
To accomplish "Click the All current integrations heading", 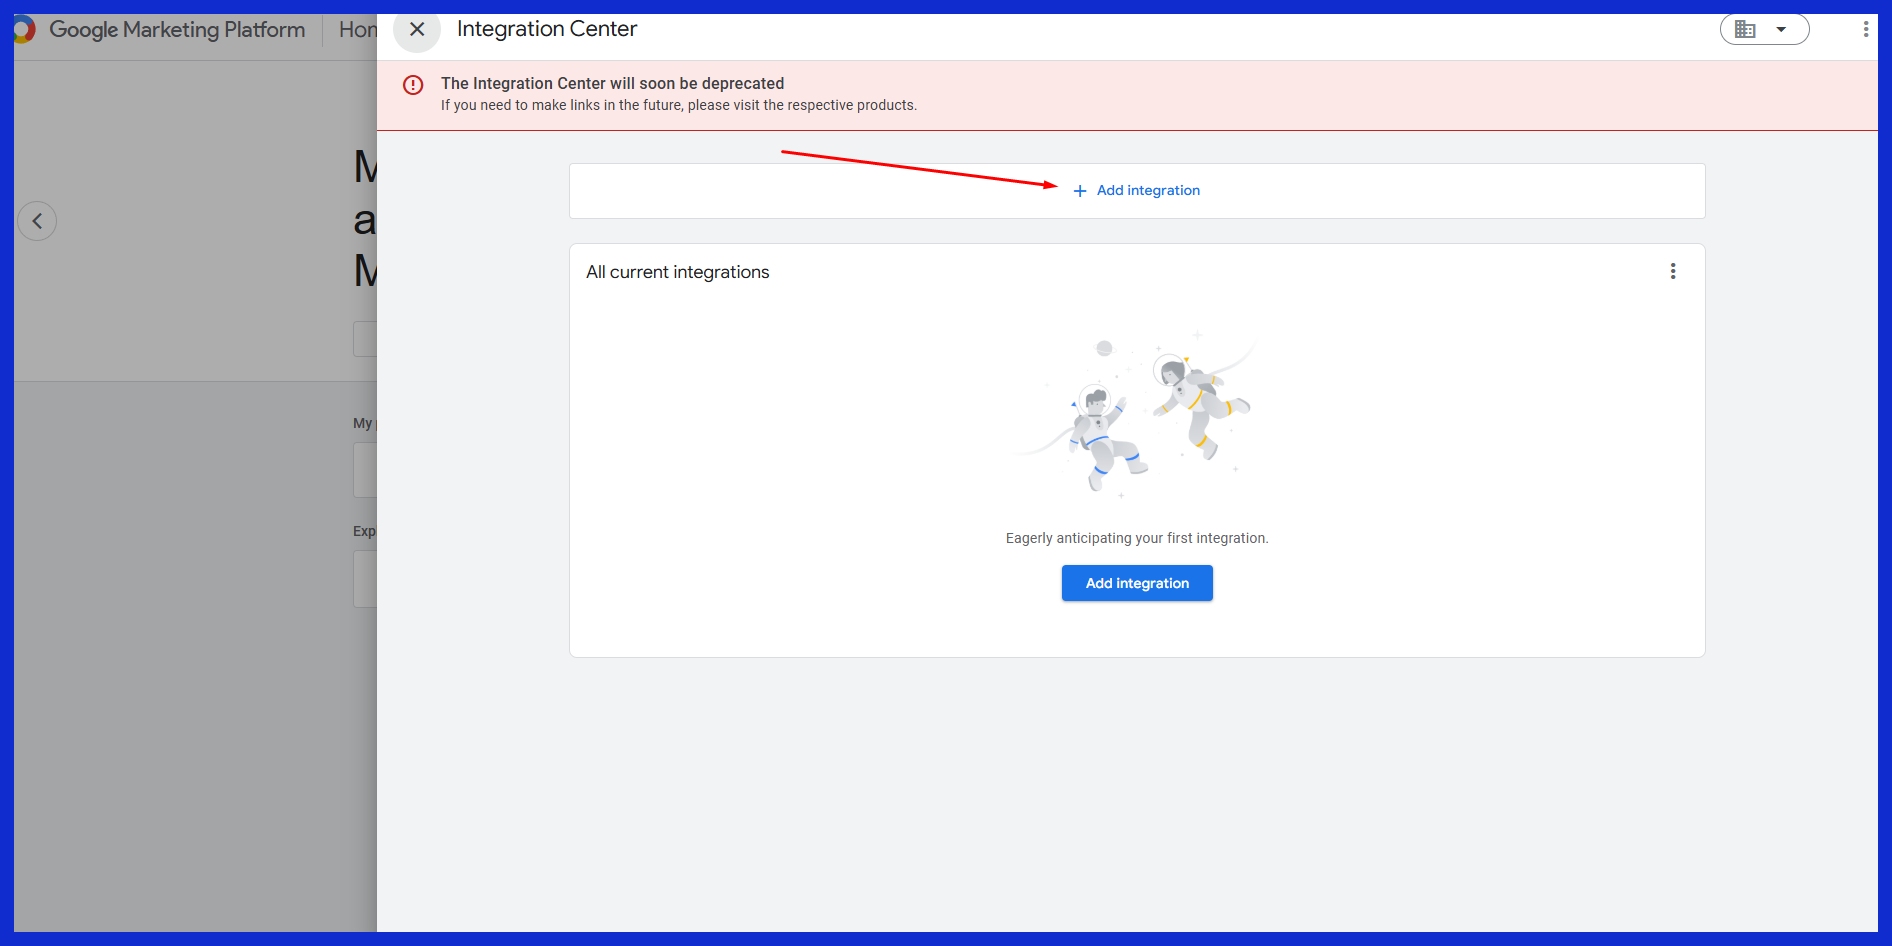I will coord(678,272).
